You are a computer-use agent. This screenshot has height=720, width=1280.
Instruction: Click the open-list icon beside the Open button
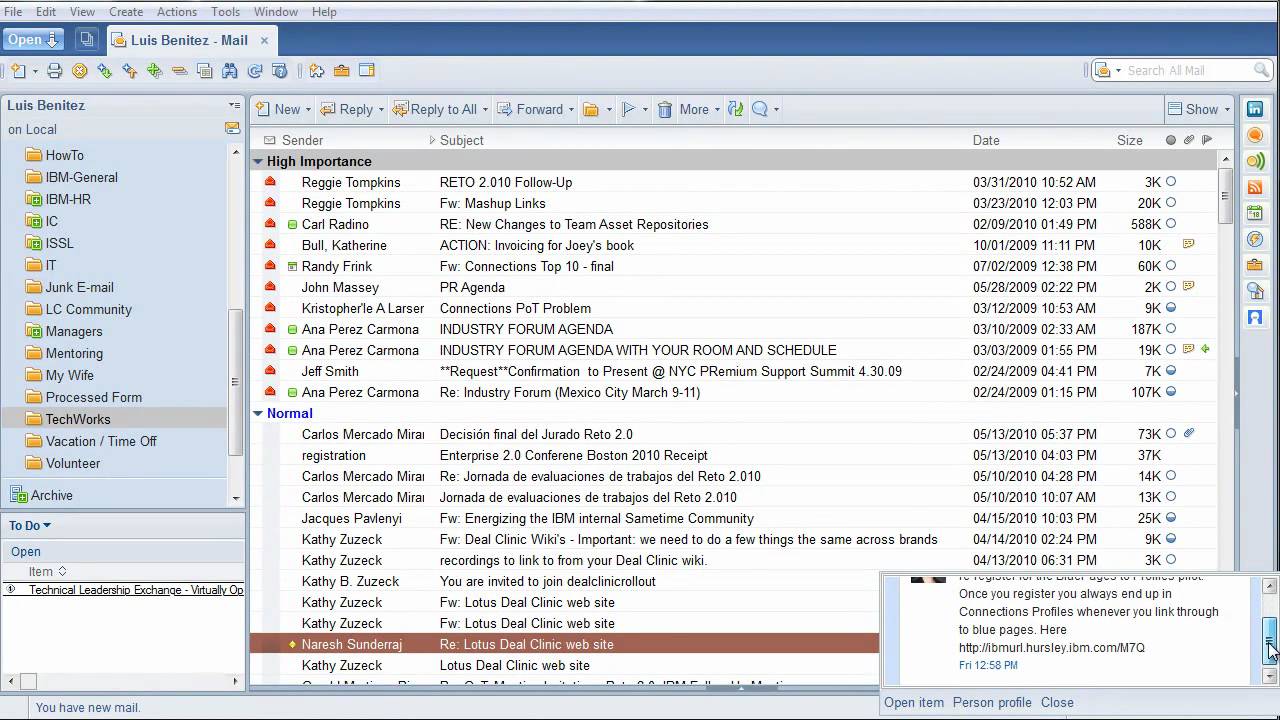[x=87, y=40]
